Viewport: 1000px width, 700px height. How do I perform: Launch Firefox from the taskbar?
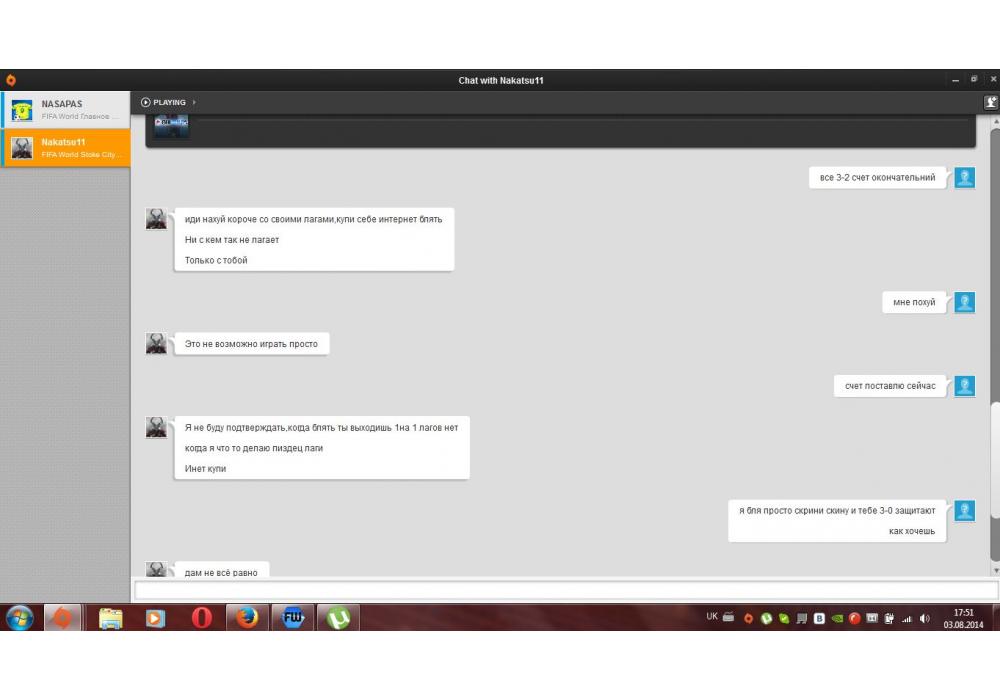tap(247, 618)
